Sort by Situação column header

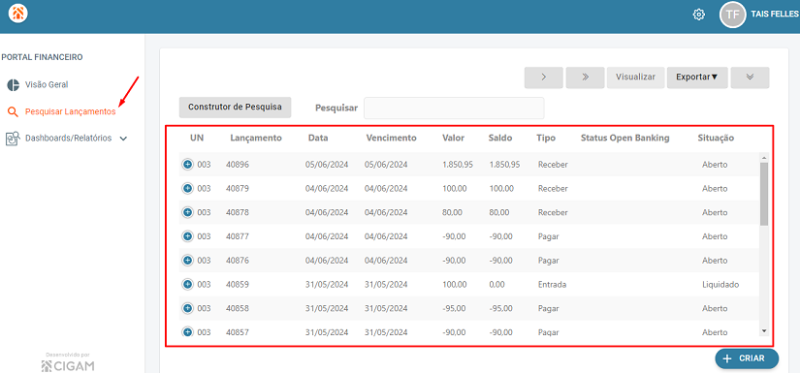click(x=716, y=138)
